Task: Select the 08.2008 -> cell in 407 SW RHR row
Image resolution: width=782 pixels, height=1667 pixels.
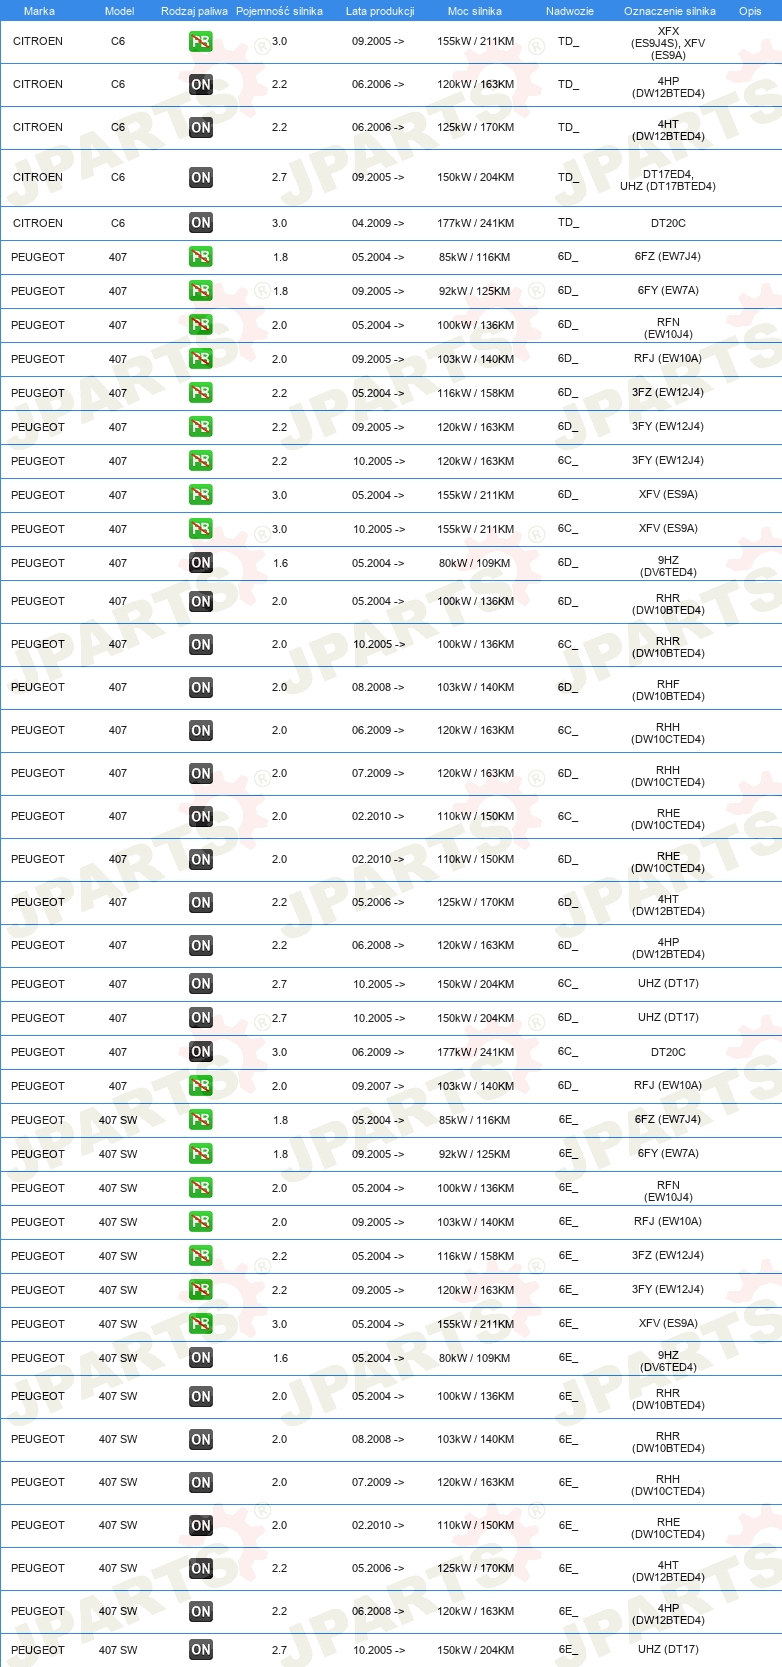Action: (x=378, y=1439)
